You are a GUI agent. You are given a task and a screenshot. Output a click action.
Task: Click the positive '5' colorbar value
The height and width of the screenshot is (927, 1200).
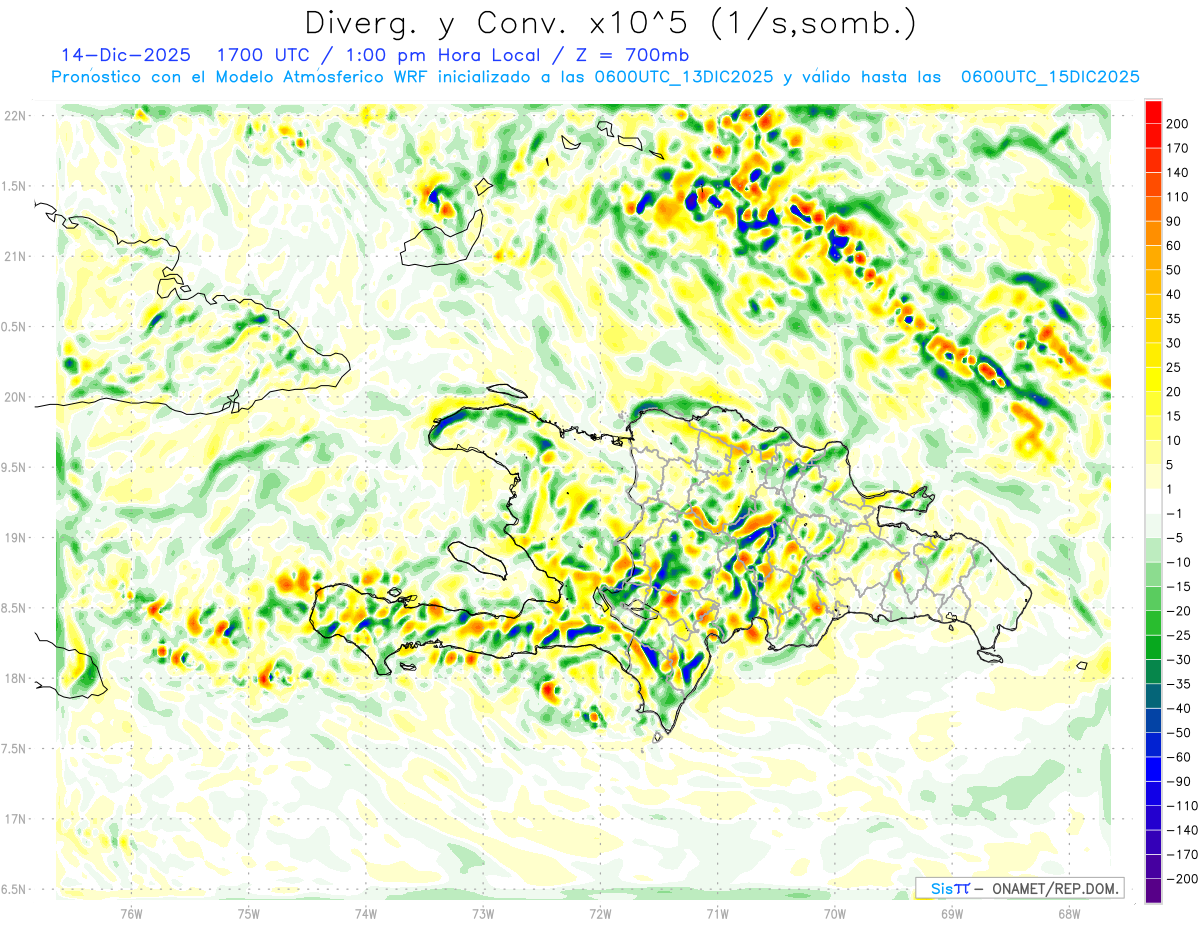click(x=1170, y=465)
